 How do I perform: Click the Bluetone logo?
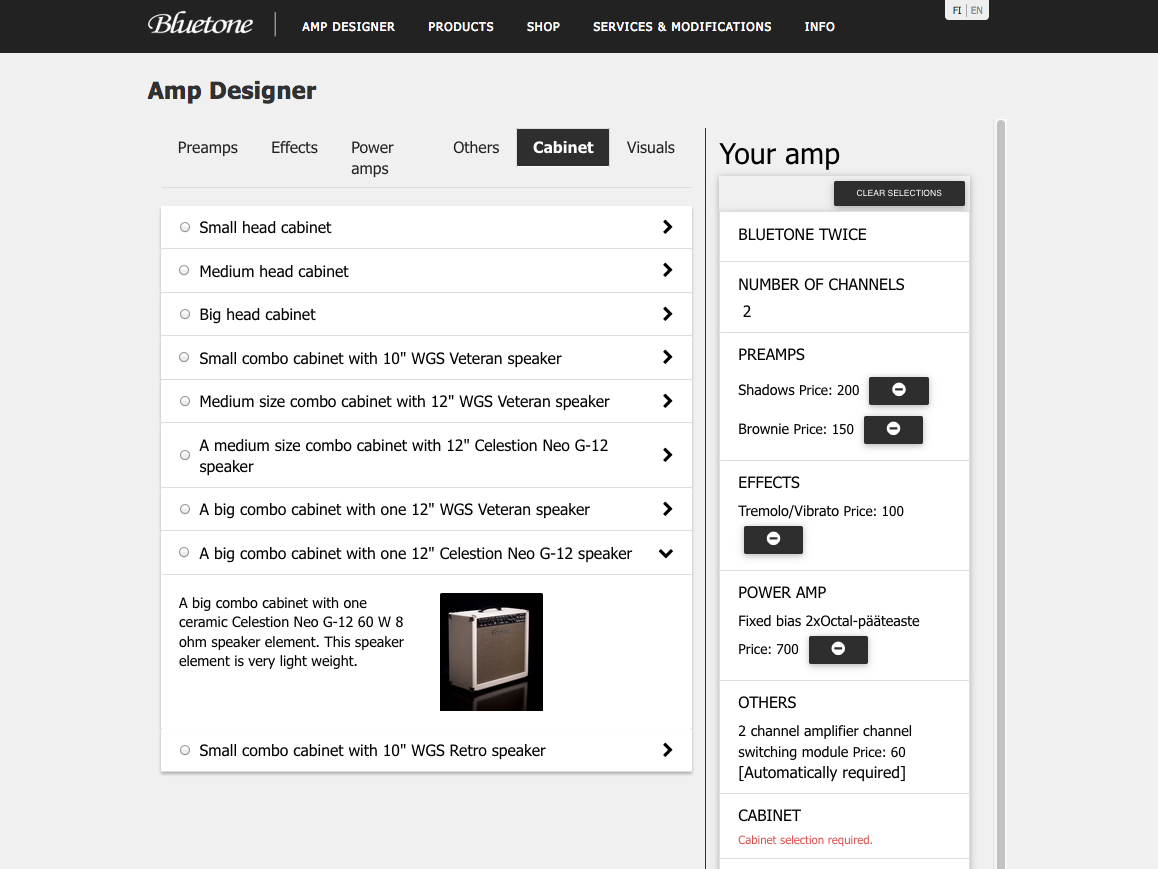click(201, 25)
